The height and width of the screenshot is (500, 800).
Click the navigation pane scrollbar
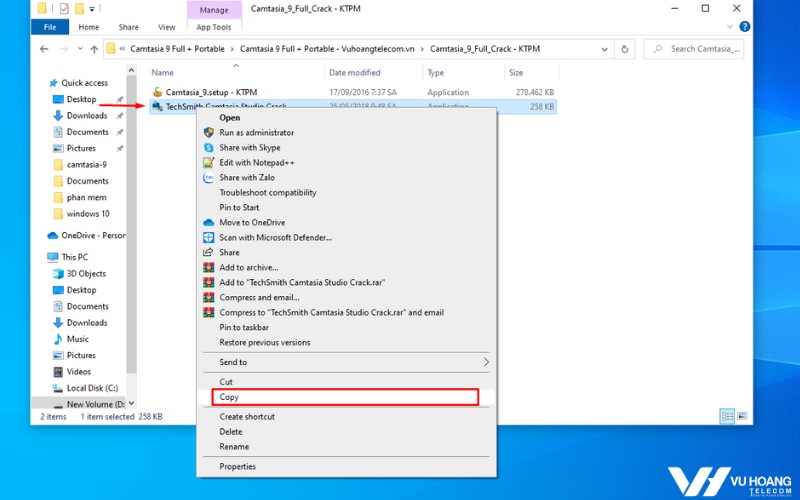point(131,224)
